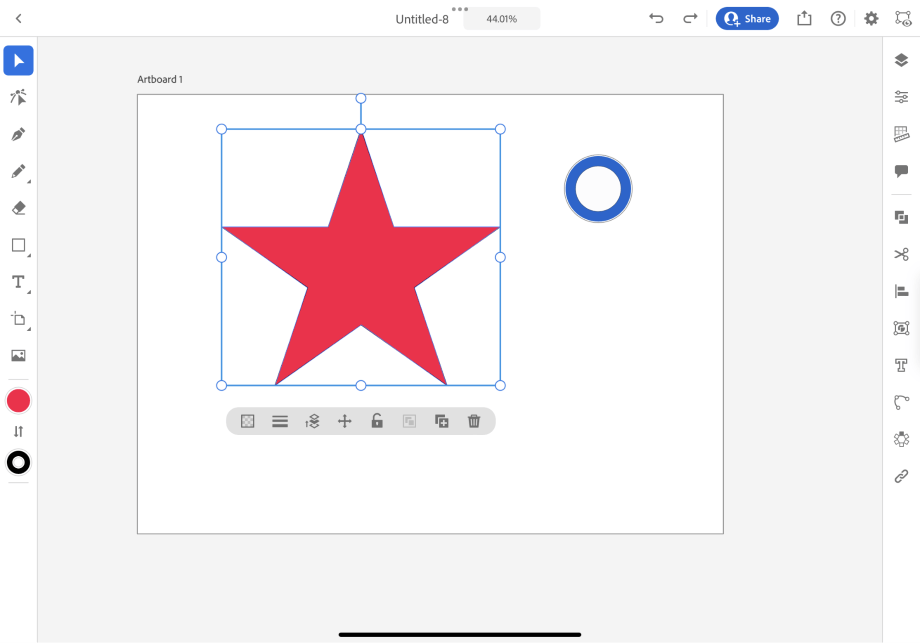Image resolution: width=920 pixels, height=643 pixels.
Task: Open the Object panel gear icon
Action: [901, 439]
